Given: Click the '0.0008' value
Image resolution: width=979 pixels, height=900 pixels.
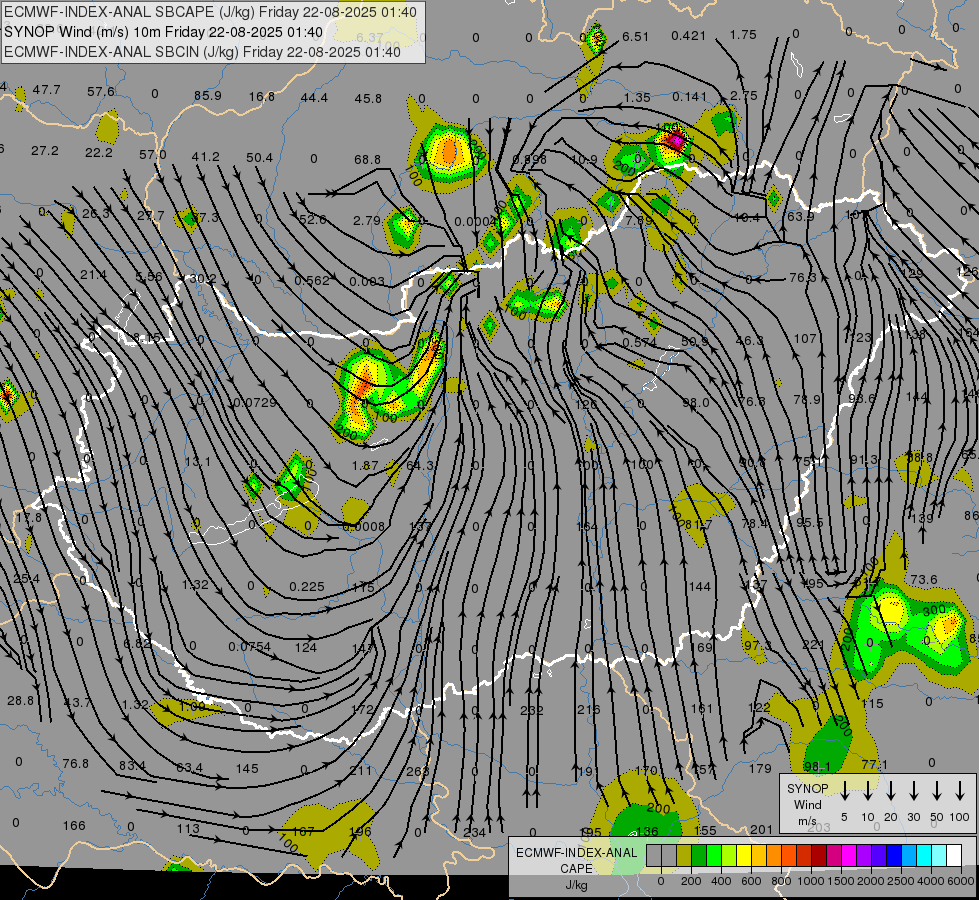Looking at the screenshot, I should point(364,527).
